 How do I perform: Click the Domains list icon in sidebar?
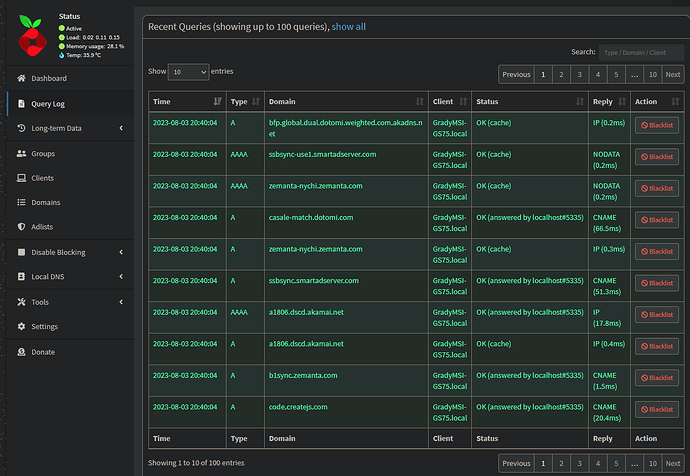22,202
